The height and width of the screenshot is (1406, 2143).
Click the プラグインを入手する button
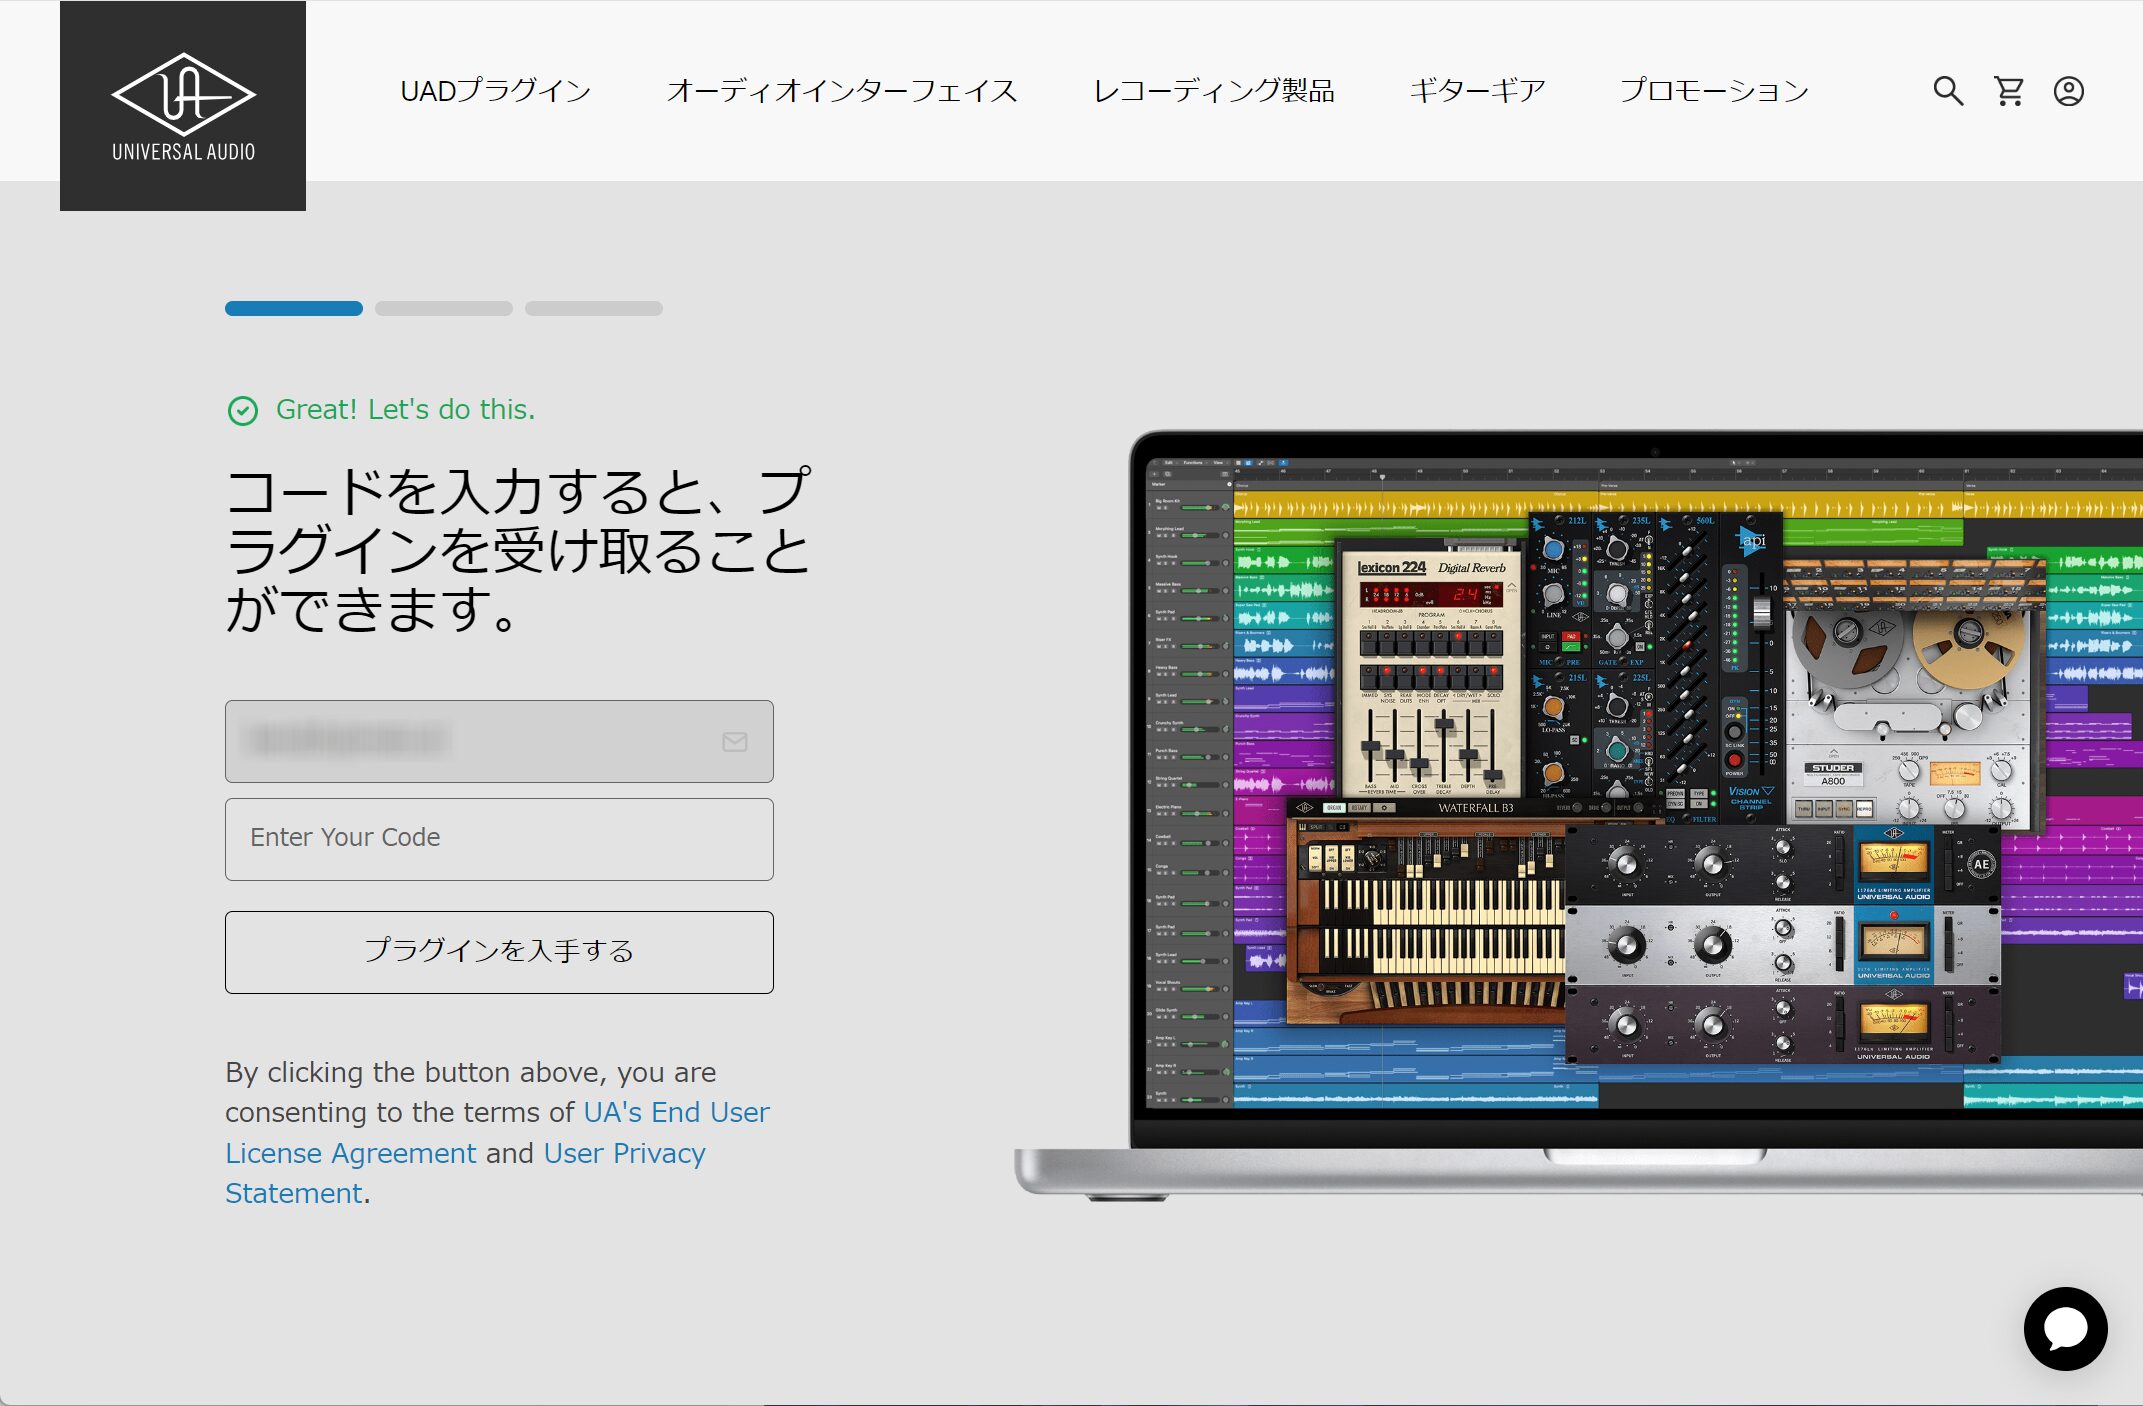499,952
